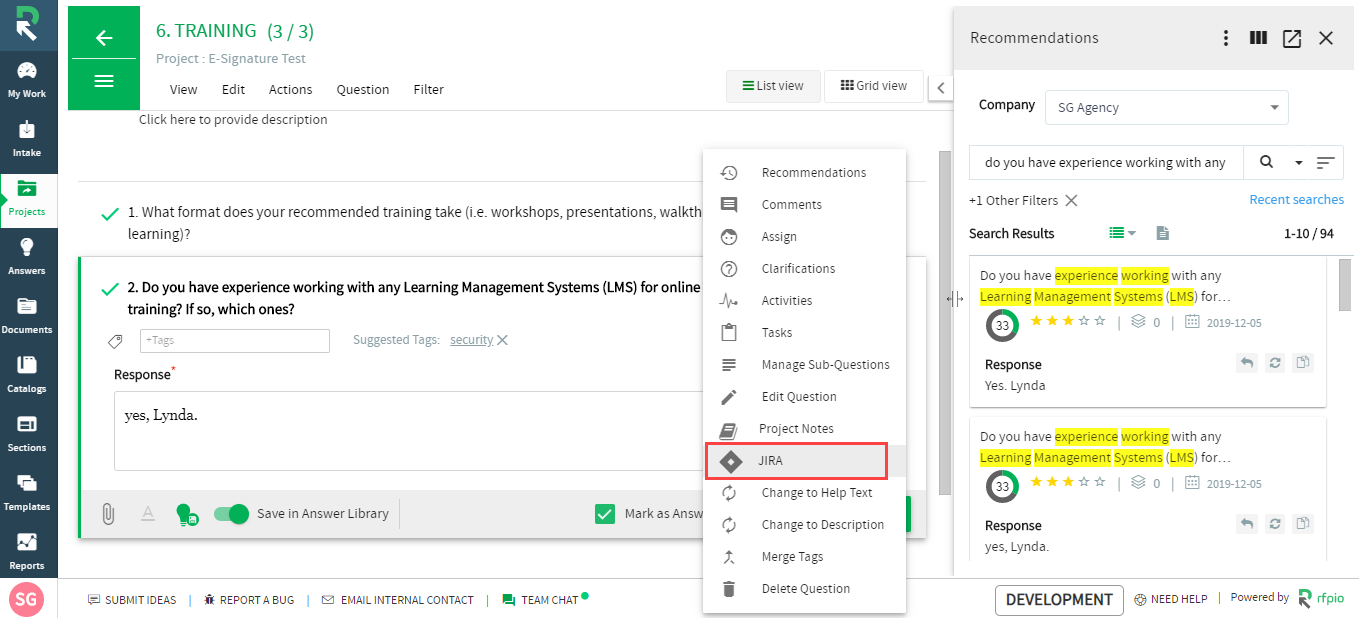Toggle Save in Answer Library switch
This screenshot has width=1359, height=618.
pyautogui.click(x=231, y=514)
